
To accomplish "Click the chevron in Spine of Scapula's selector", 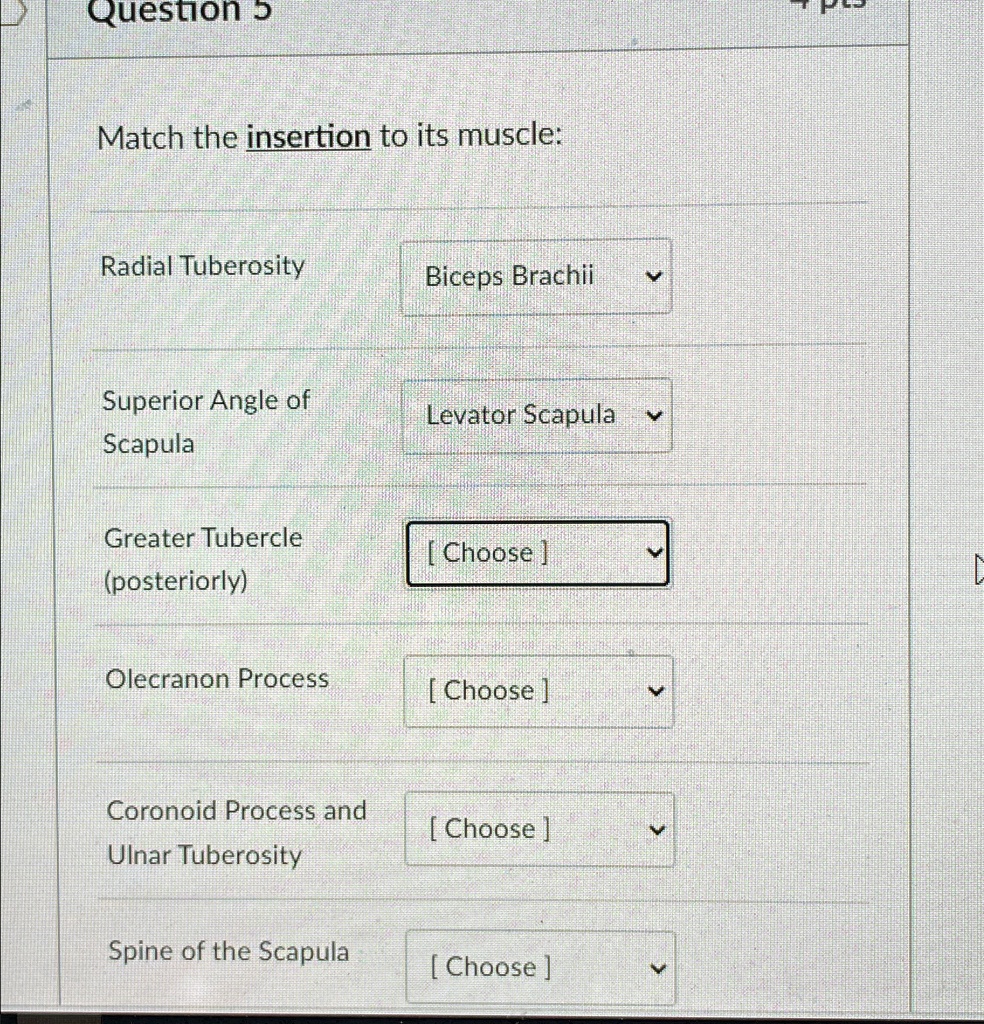I will tap(658, 968).
